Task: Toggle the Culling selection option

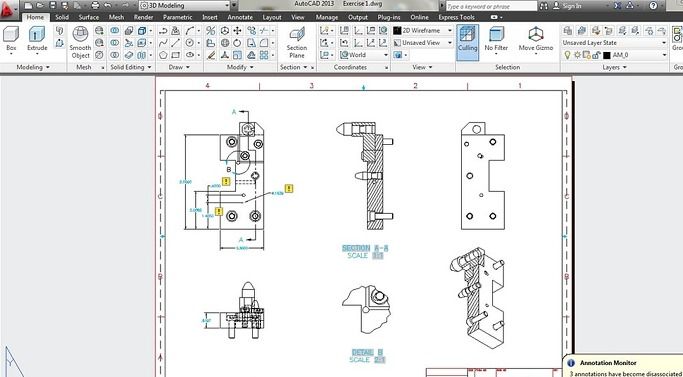Action: point(467,42)
